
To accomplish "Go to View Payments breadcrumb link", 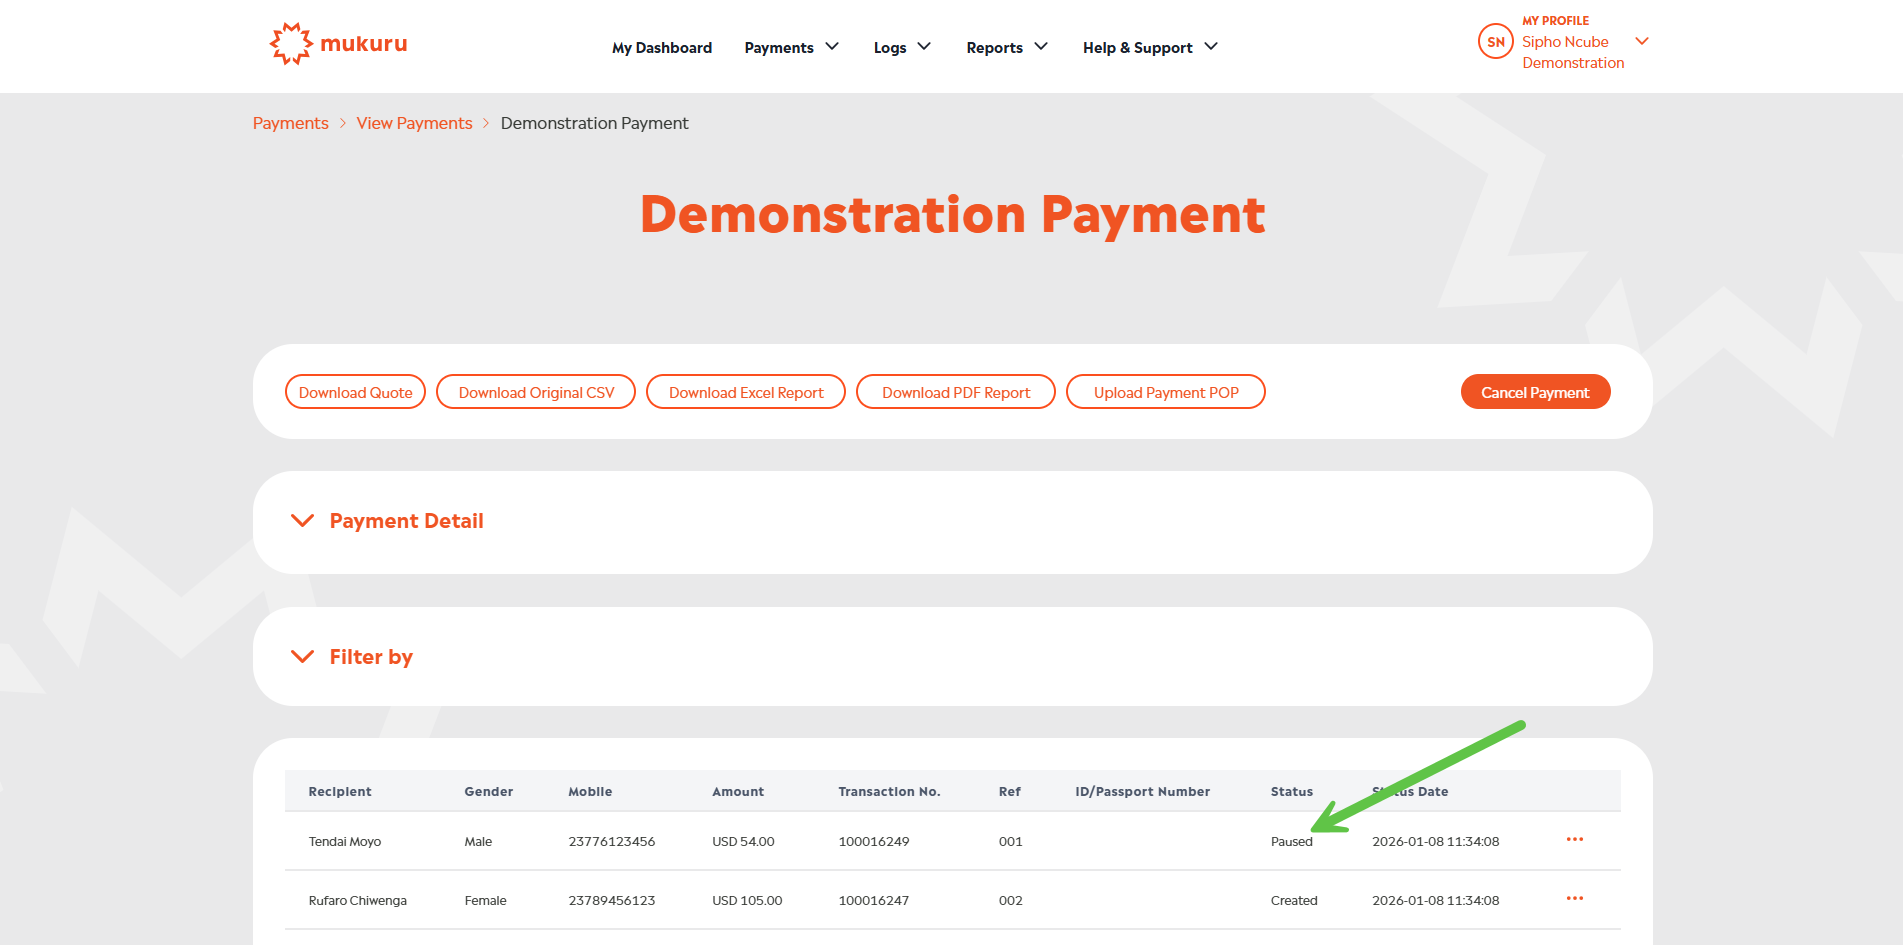I will click(414, 123).
